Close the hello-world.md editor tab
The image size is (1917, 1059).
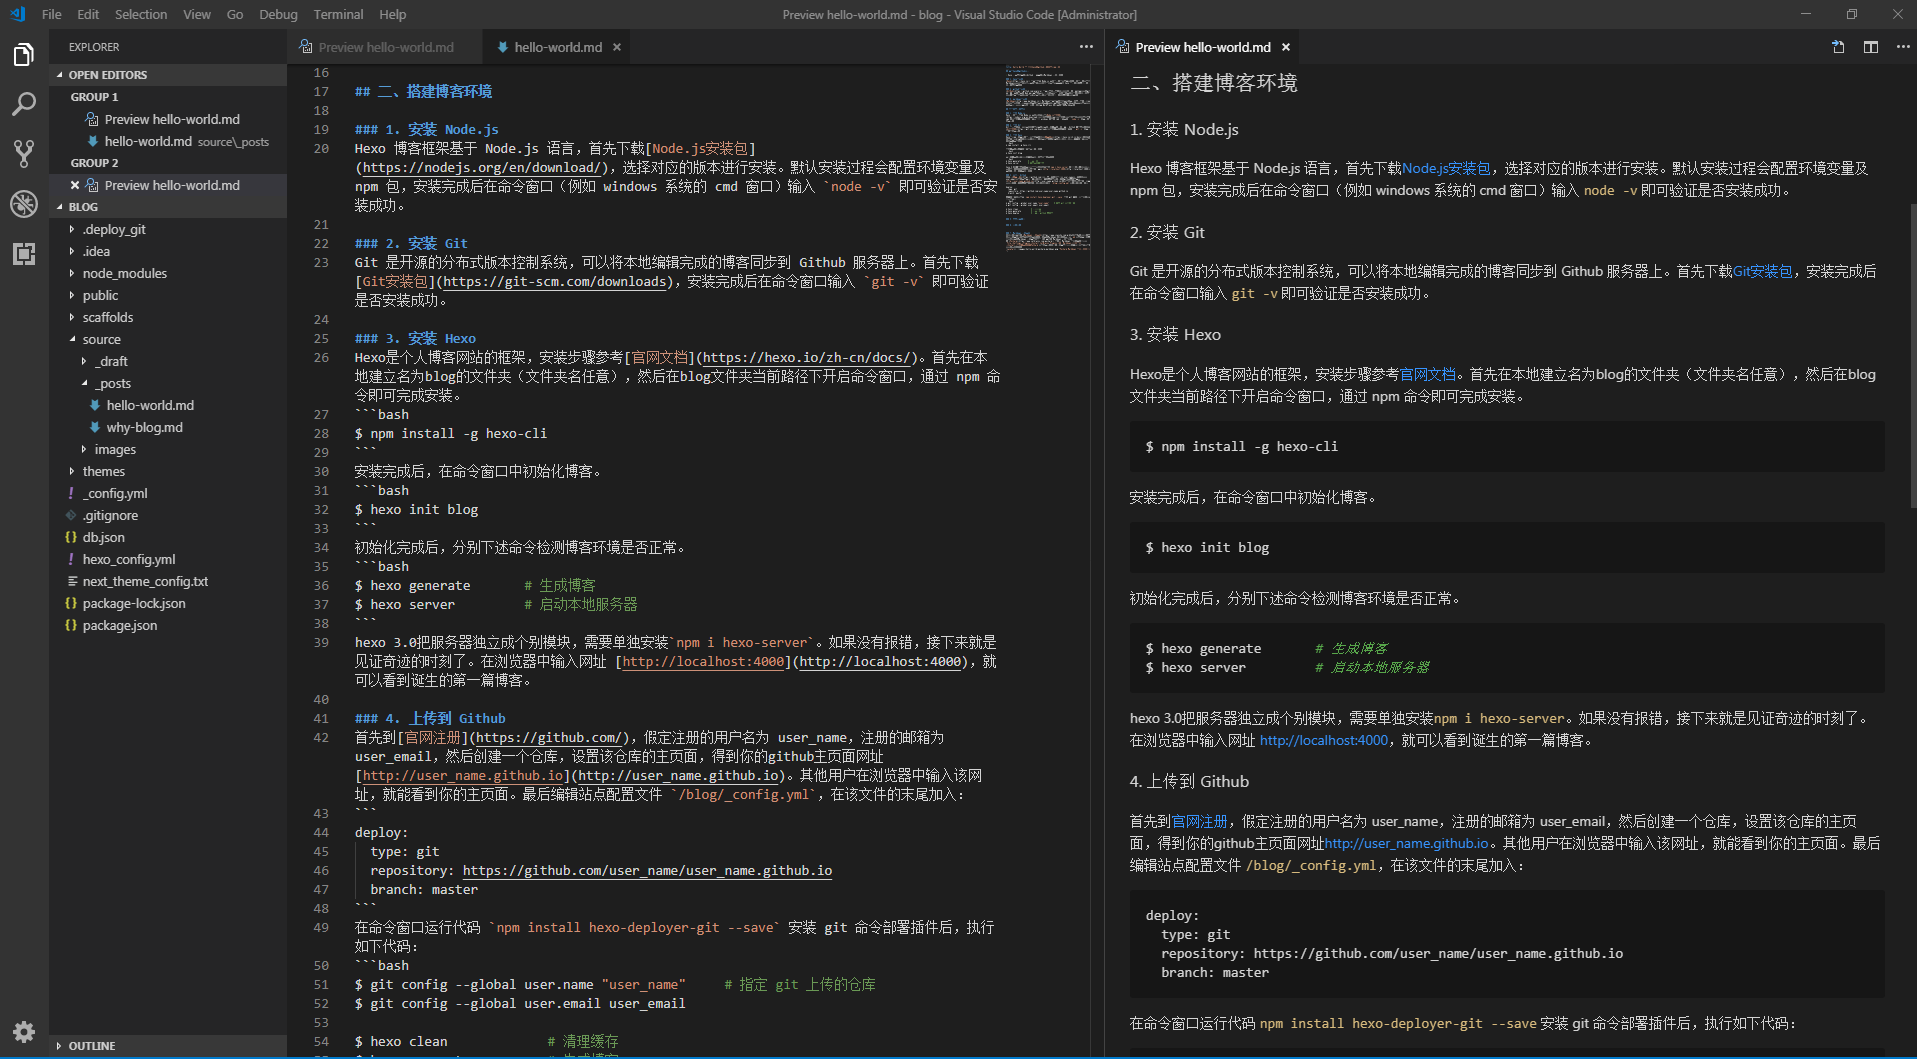click(x=617, y=47)
